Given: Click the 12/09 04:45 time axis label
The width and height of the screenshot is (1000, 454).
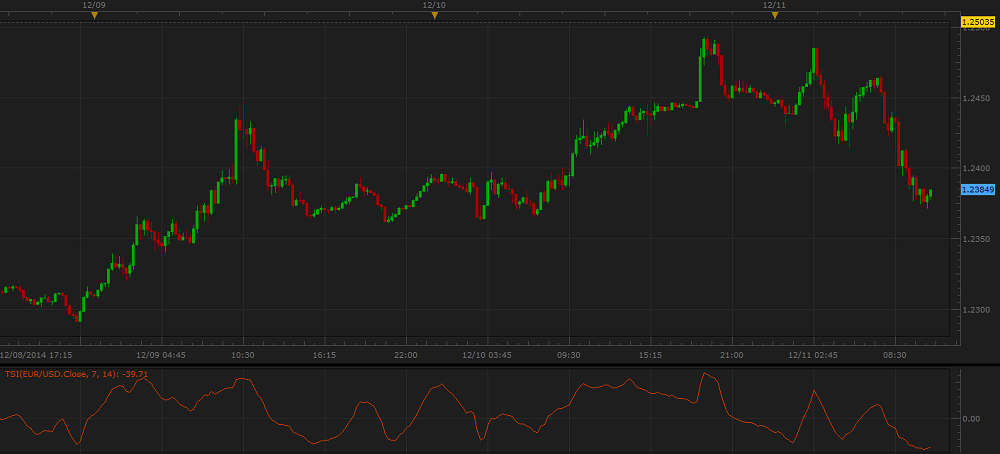Looking at the screenshot, I should 161,354.
